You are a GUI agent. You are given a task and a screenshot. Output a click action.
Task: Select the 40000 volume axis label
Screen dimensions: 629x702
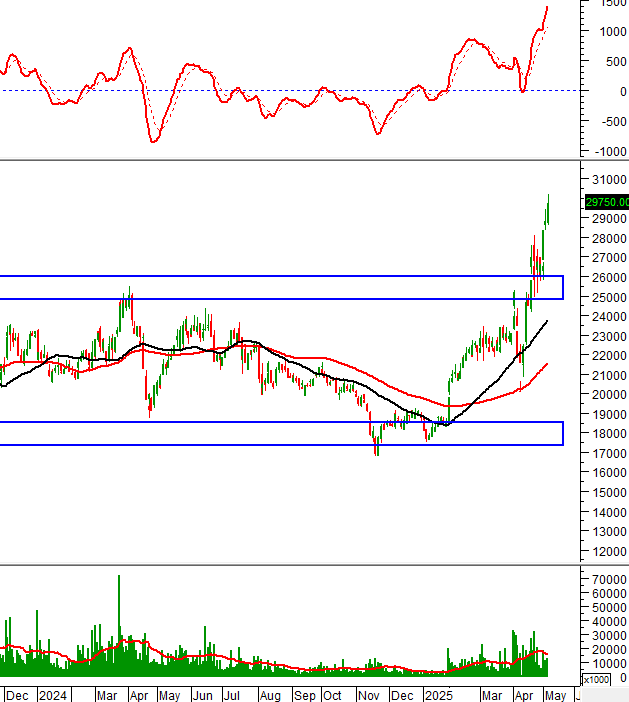tap(609, 622)
